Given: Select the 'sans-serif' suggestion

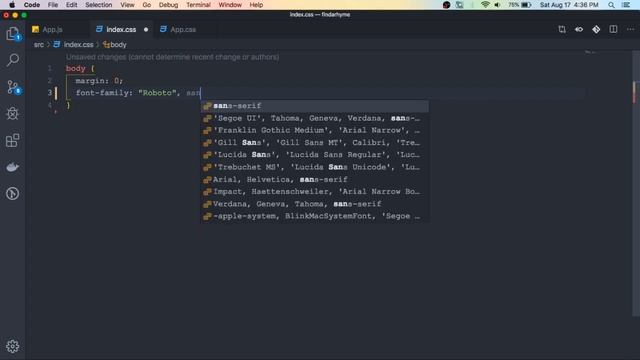Looking at the screenshot, I should tap(314, 106).
